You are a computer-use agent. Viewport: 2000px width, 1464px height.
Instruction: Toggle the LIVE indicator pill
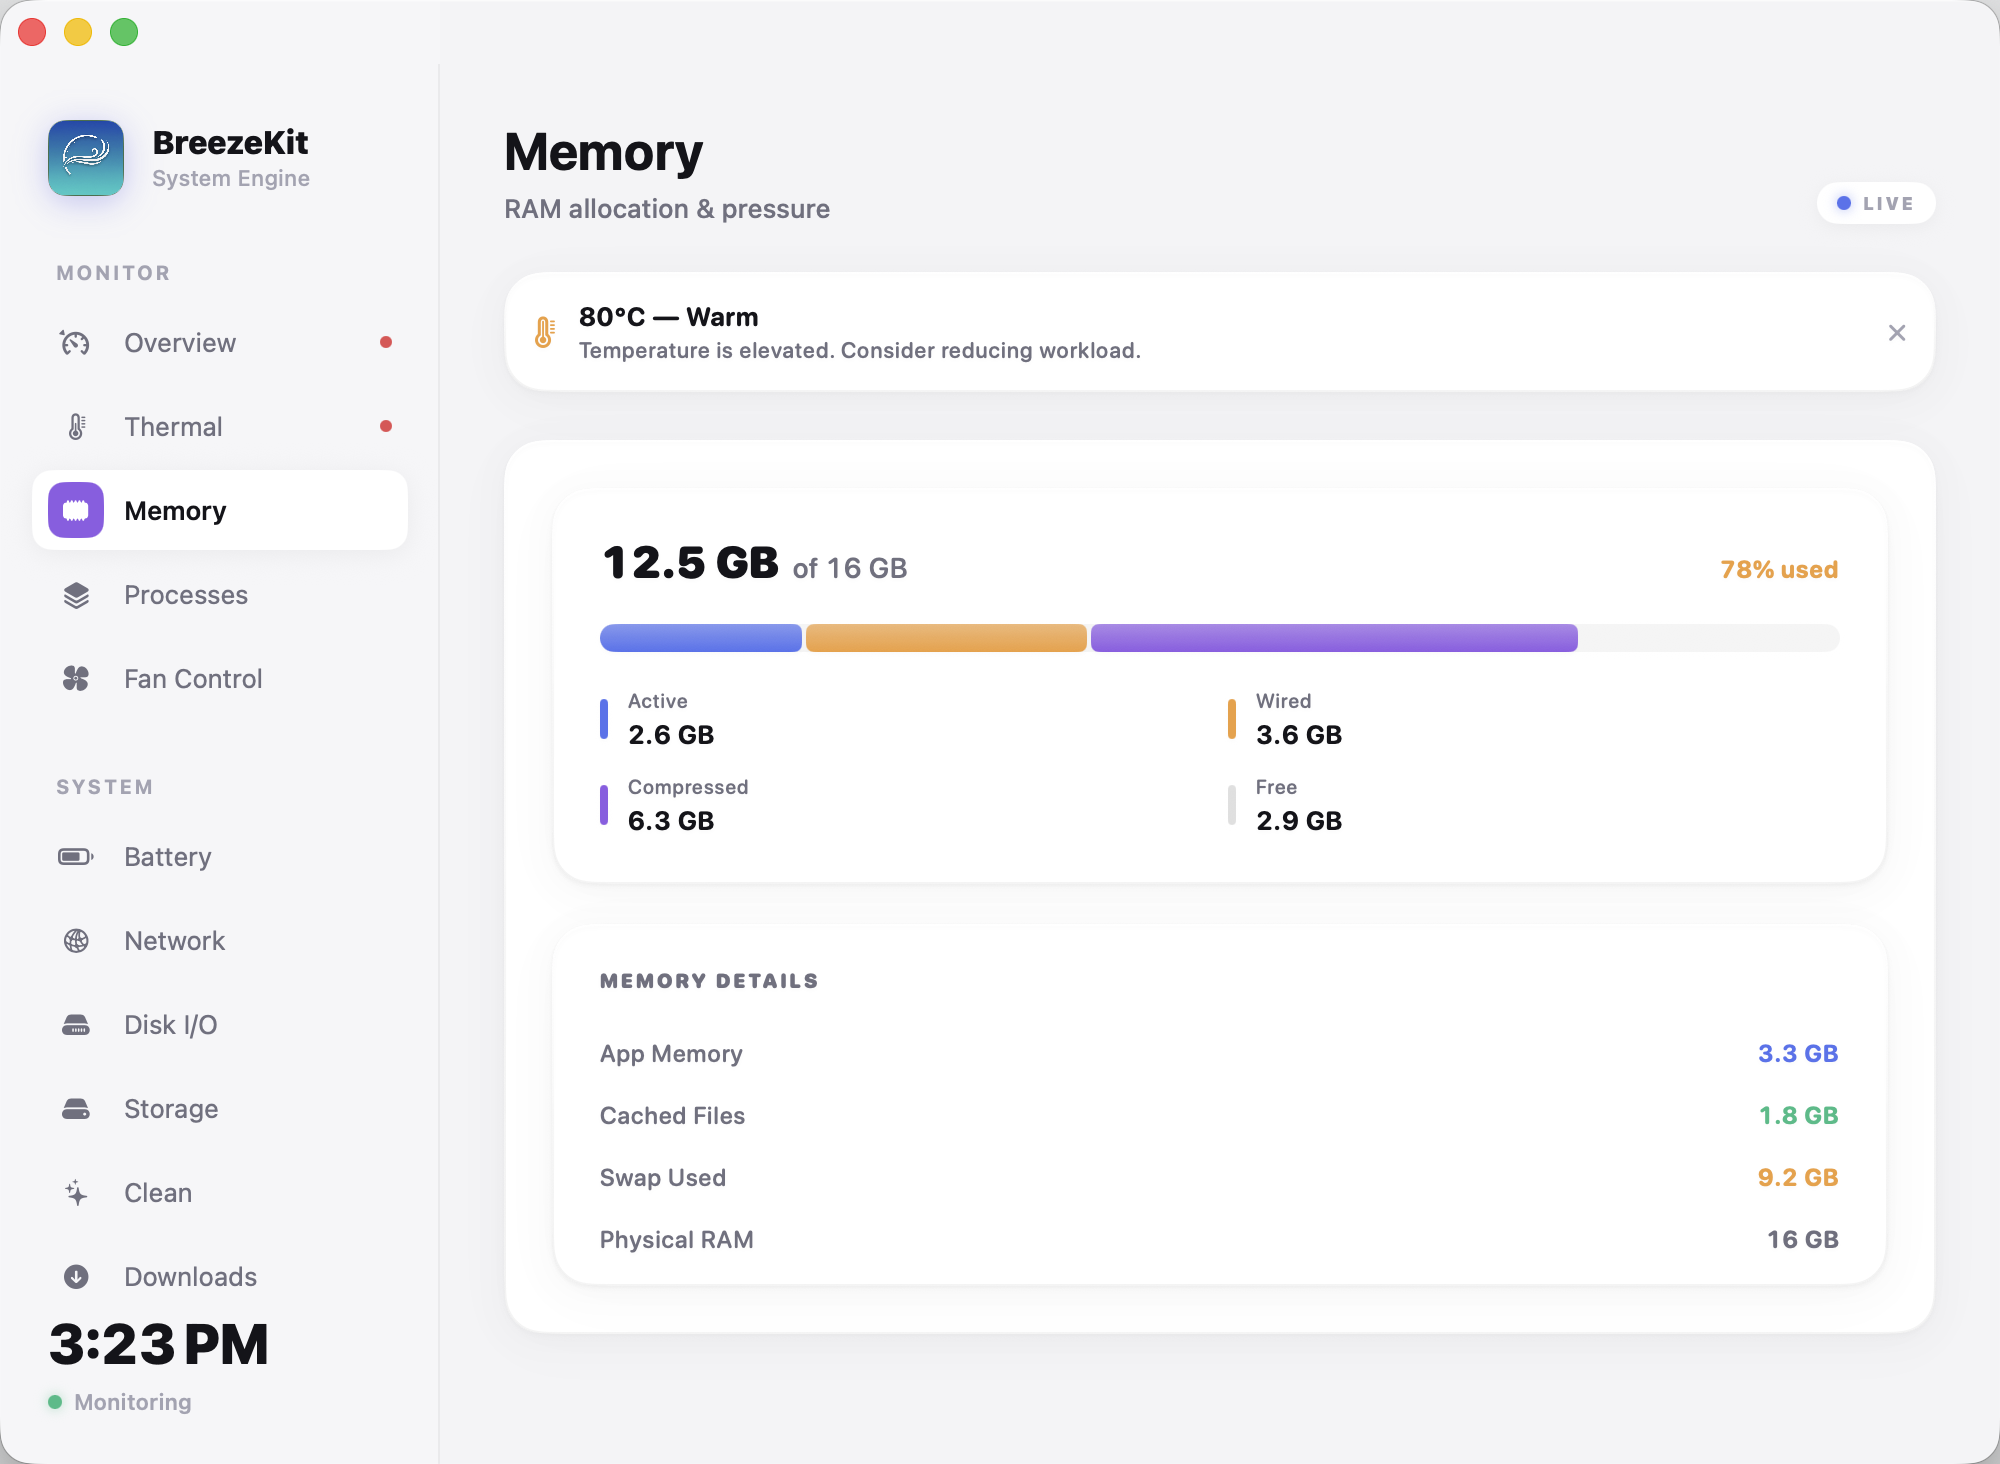[x=1875, y=204]
